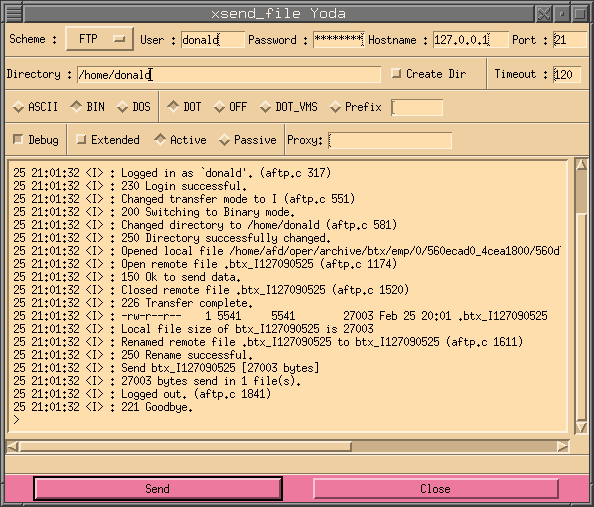Viewport: 594px width, 507px height.
Task: Select the ASCII transfer mode
Action: pos(35,107)
